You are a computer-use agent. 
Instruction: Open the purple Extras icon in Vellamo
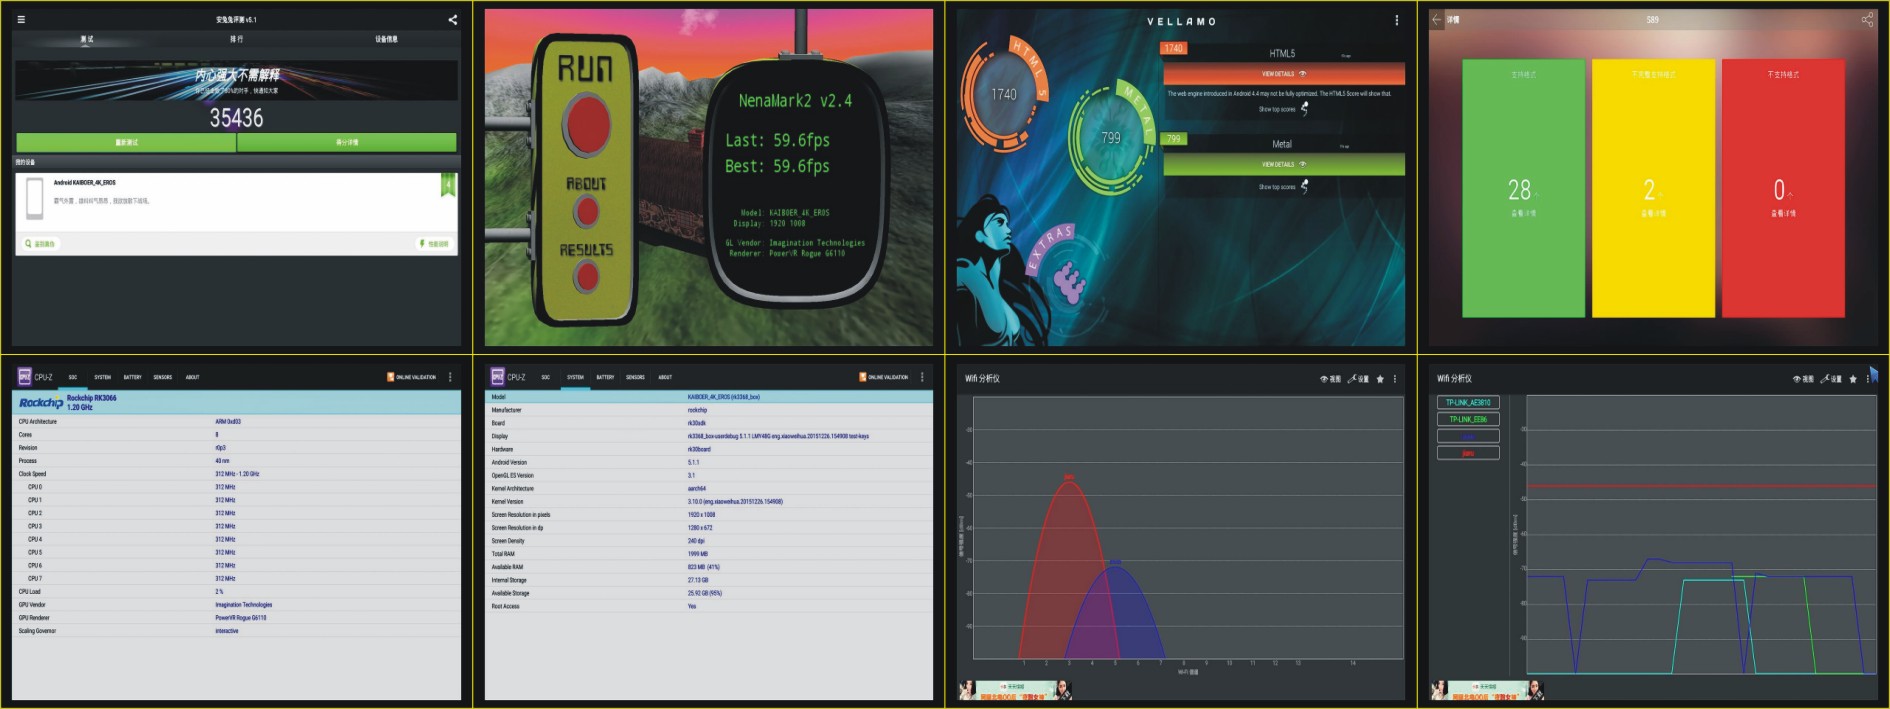pos(1068,282)
